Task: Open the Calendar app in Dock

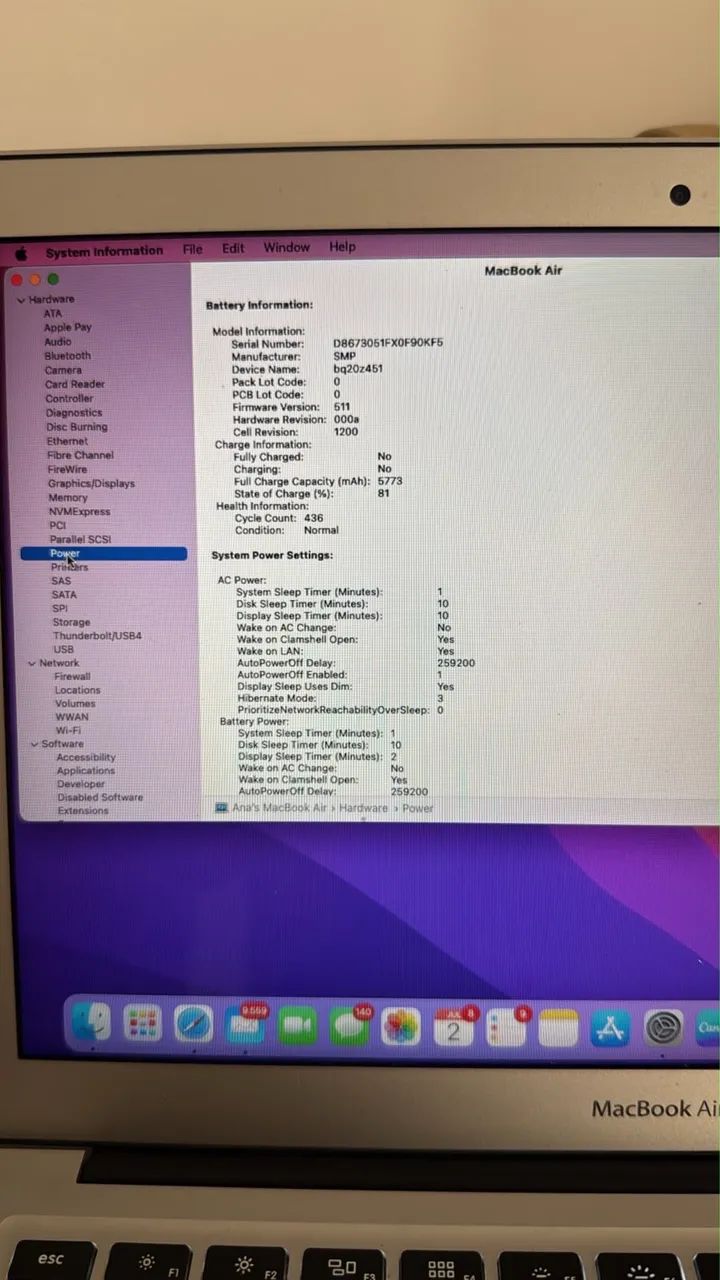Action: click(454, 1028)
